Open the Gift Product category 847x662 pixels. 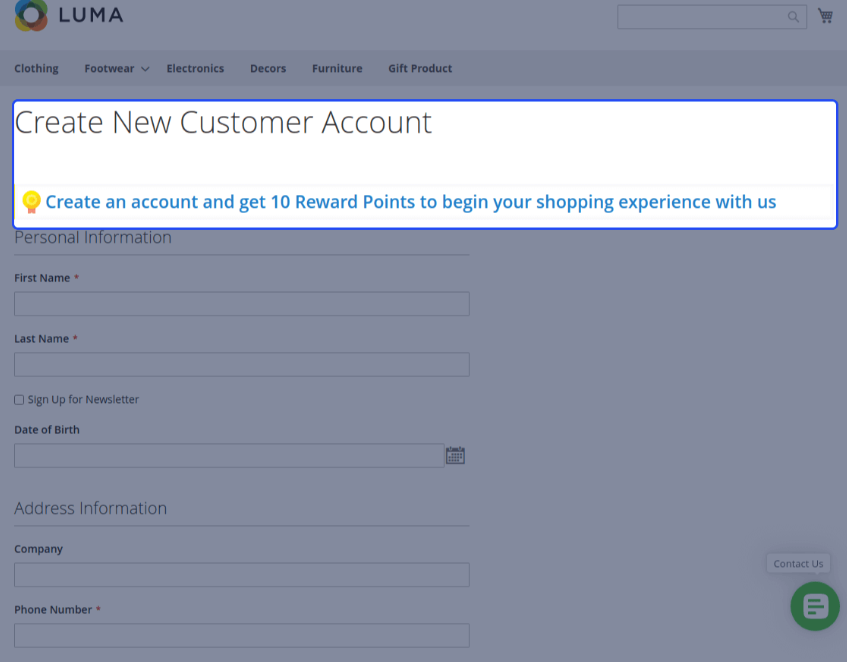click(420, 69)
